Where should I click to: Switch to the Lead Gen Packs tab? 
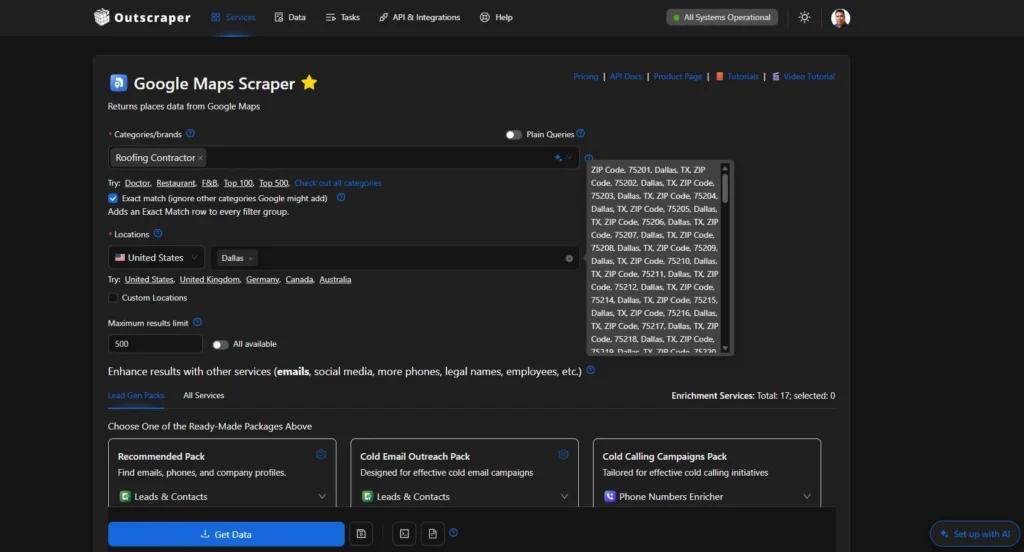pyautogui.click(x=136, y=395)
